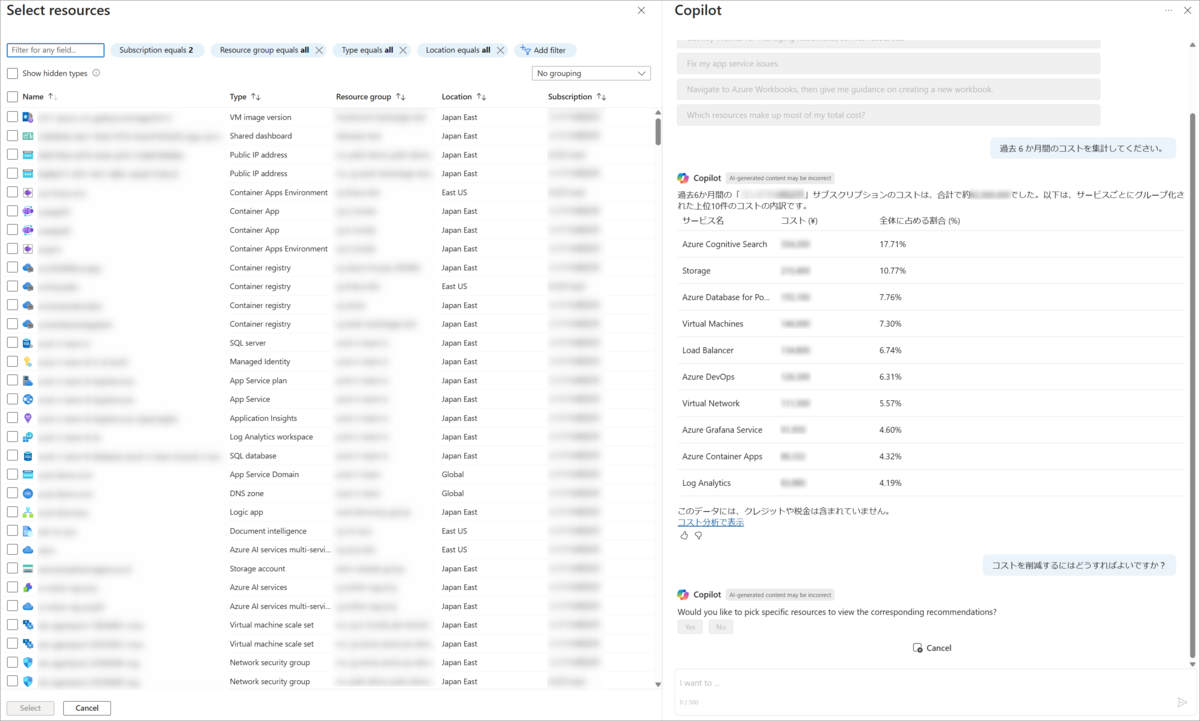This screenshot has height=721, width=1200.
Task: Click the Select button at bottom
Action: click(31, 708)
